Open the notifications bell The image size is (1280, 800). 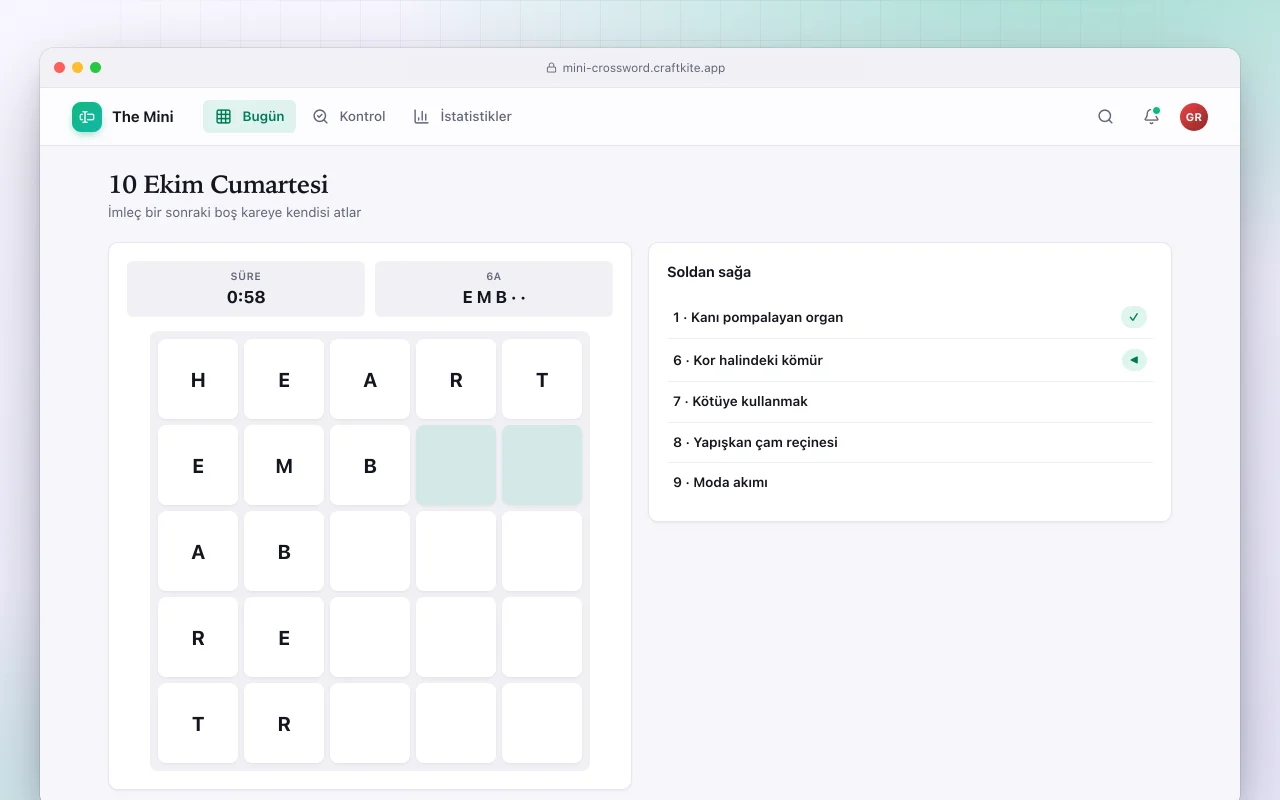pos(1151,117)
